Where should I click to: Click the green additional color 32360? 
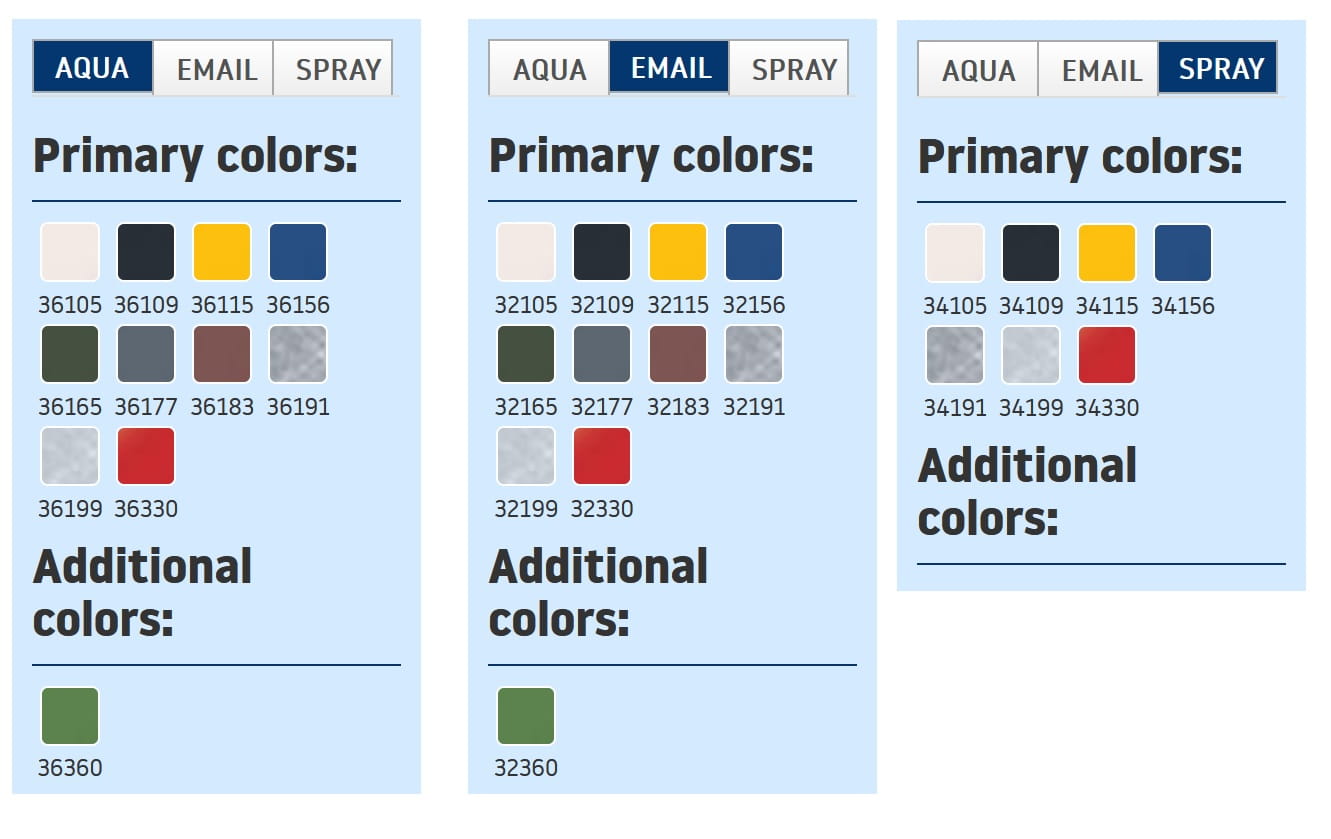tap(526, 716)
